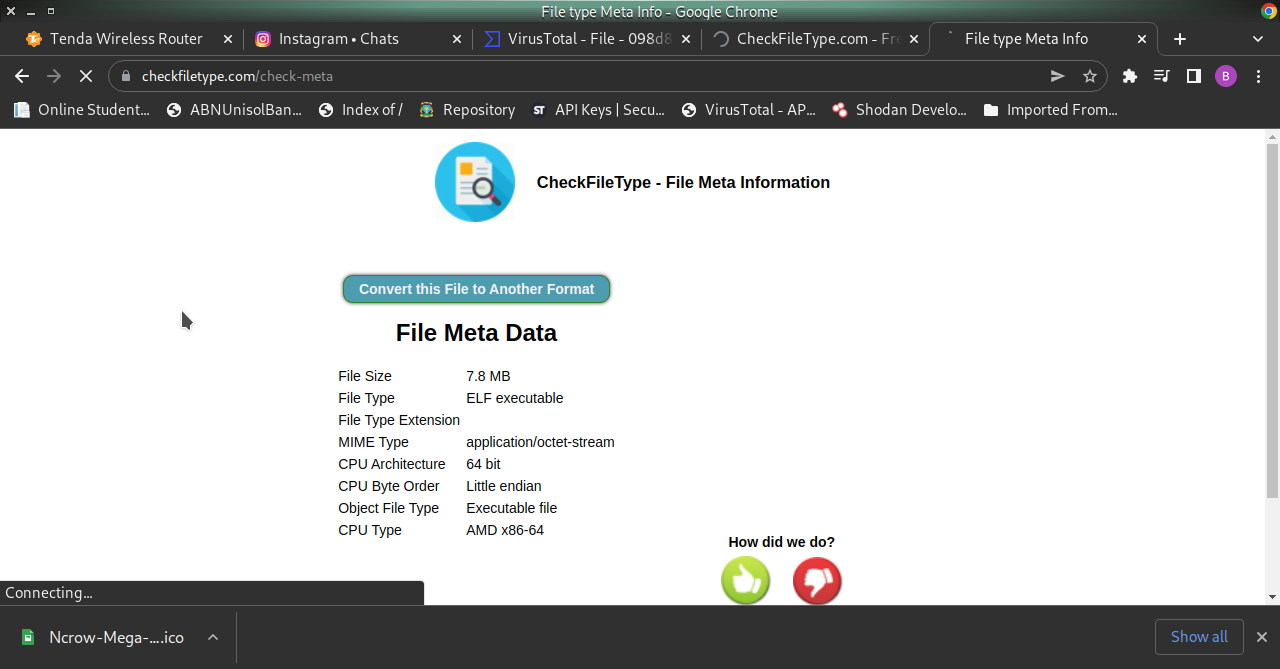Close the VirusTotal tab
This screenshot has width=1280, height=669.
[686, 39]
